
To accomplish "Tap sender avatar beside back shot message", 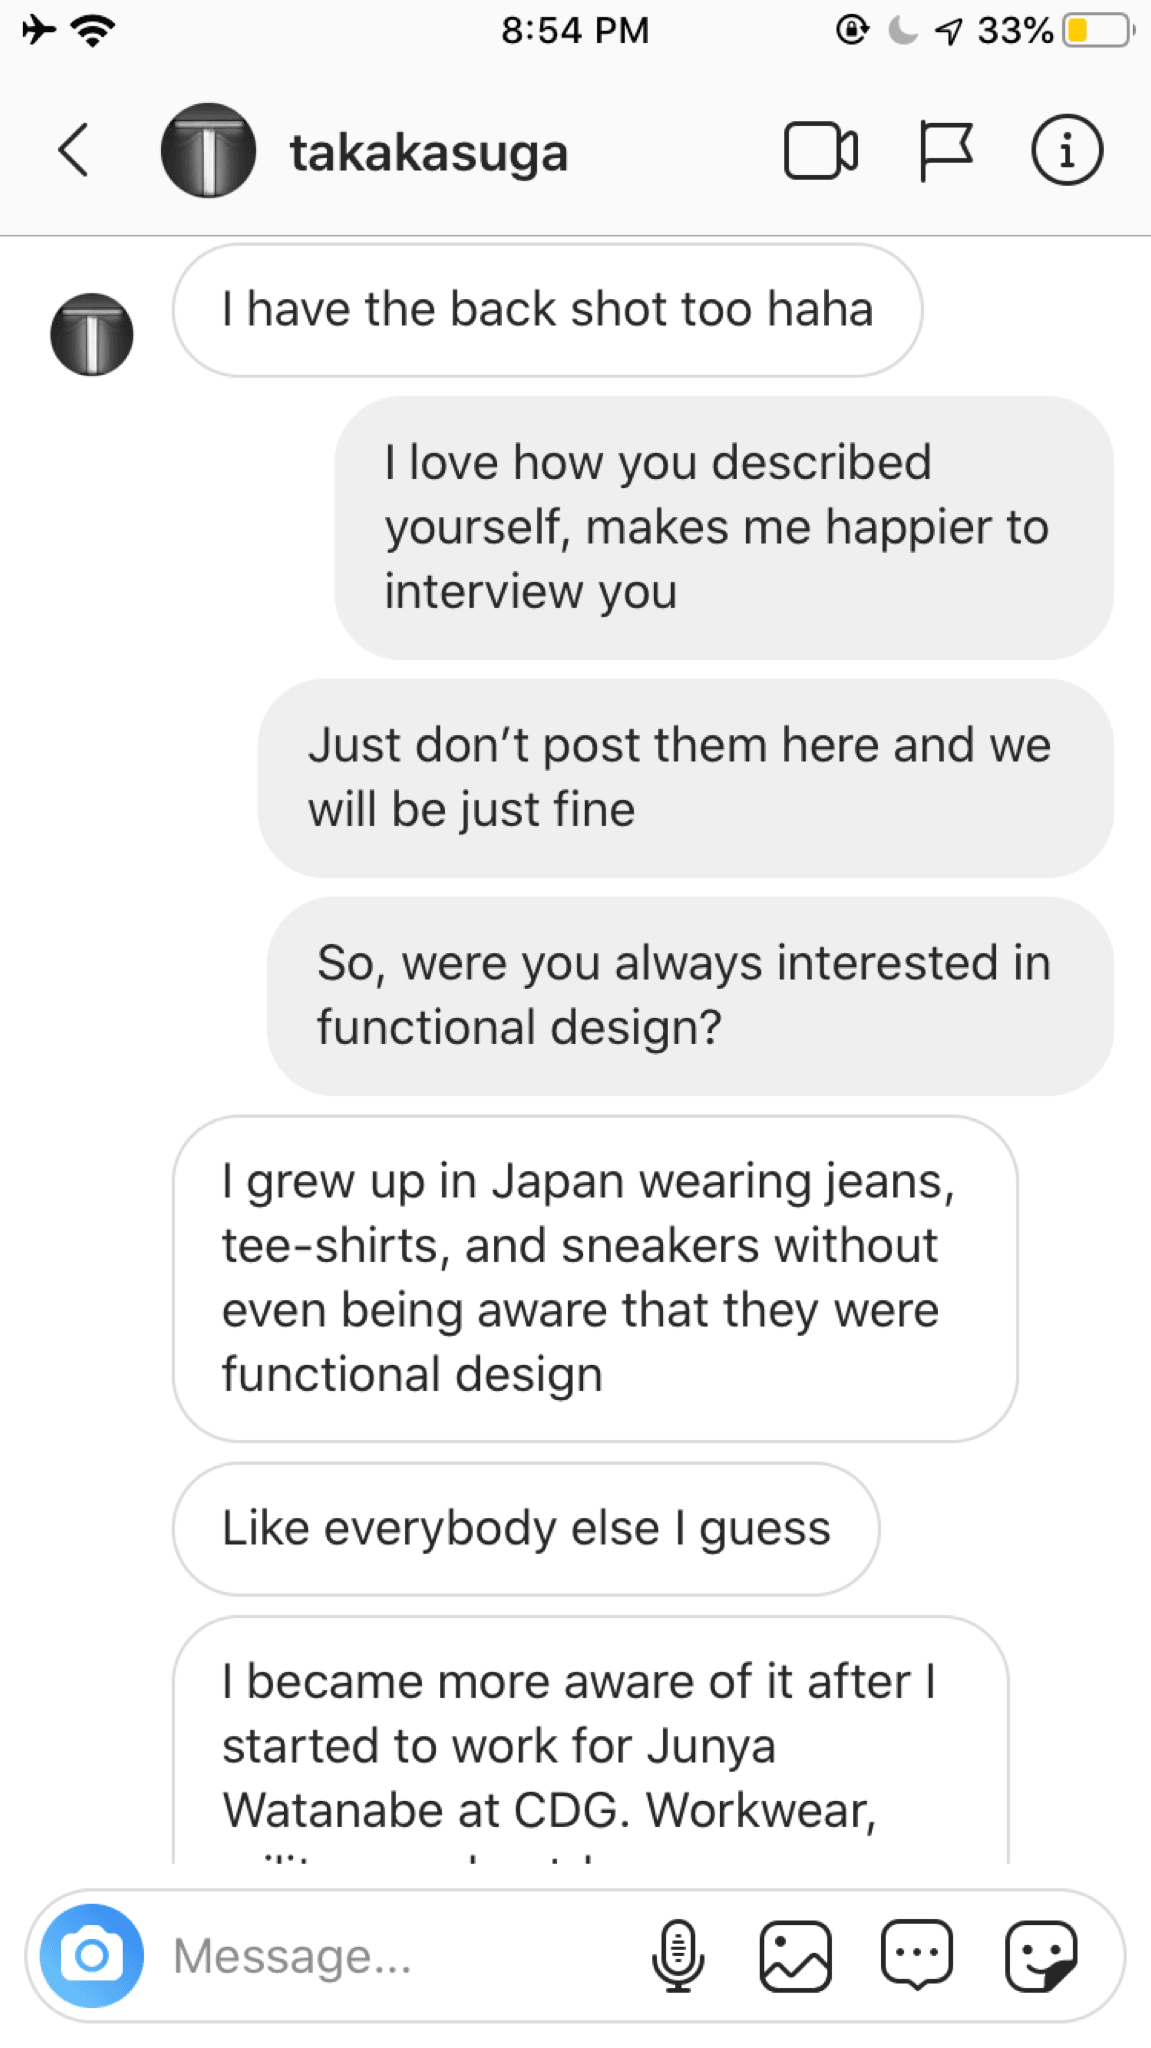I will 92,334.
